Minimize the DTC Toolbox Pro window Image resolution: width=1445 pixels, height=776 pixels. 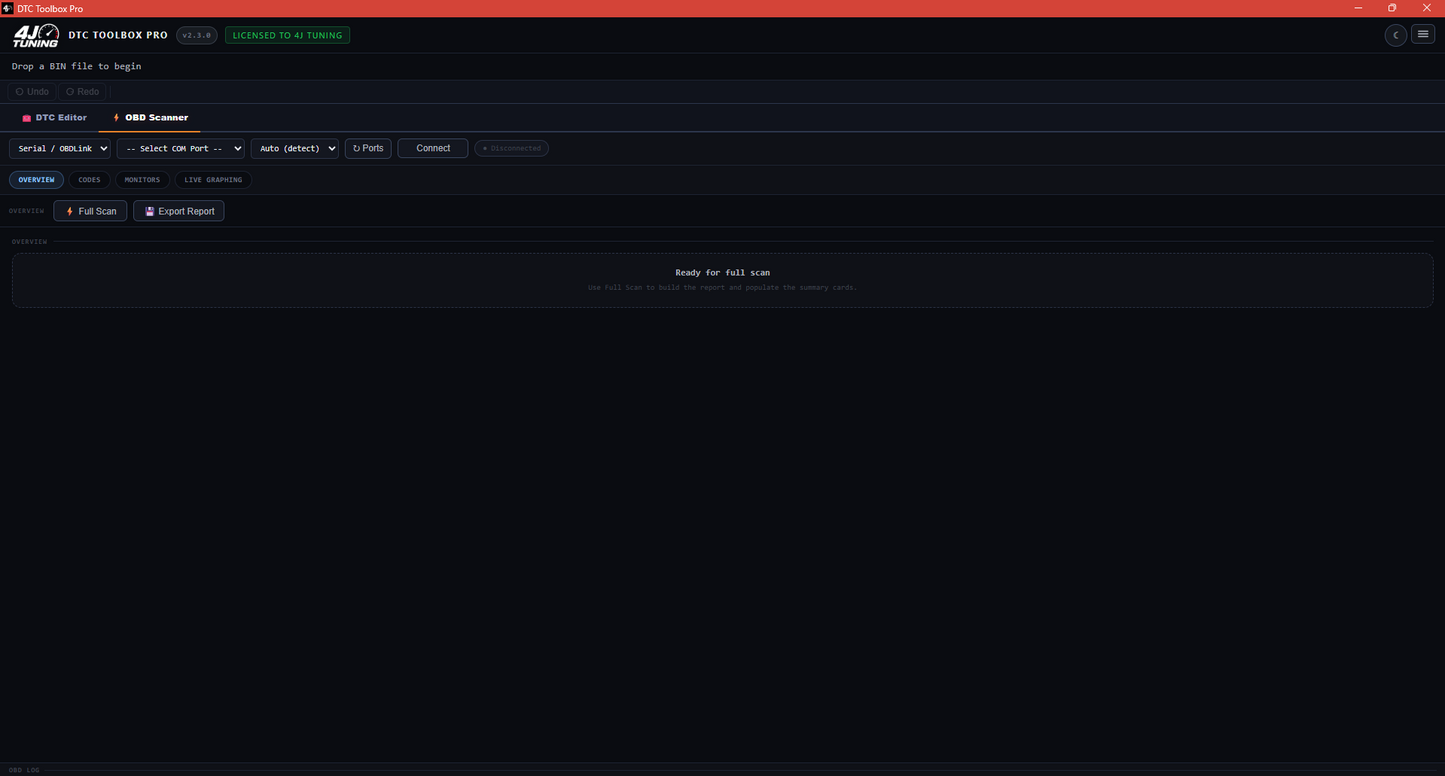click(x=1358, y=8)
